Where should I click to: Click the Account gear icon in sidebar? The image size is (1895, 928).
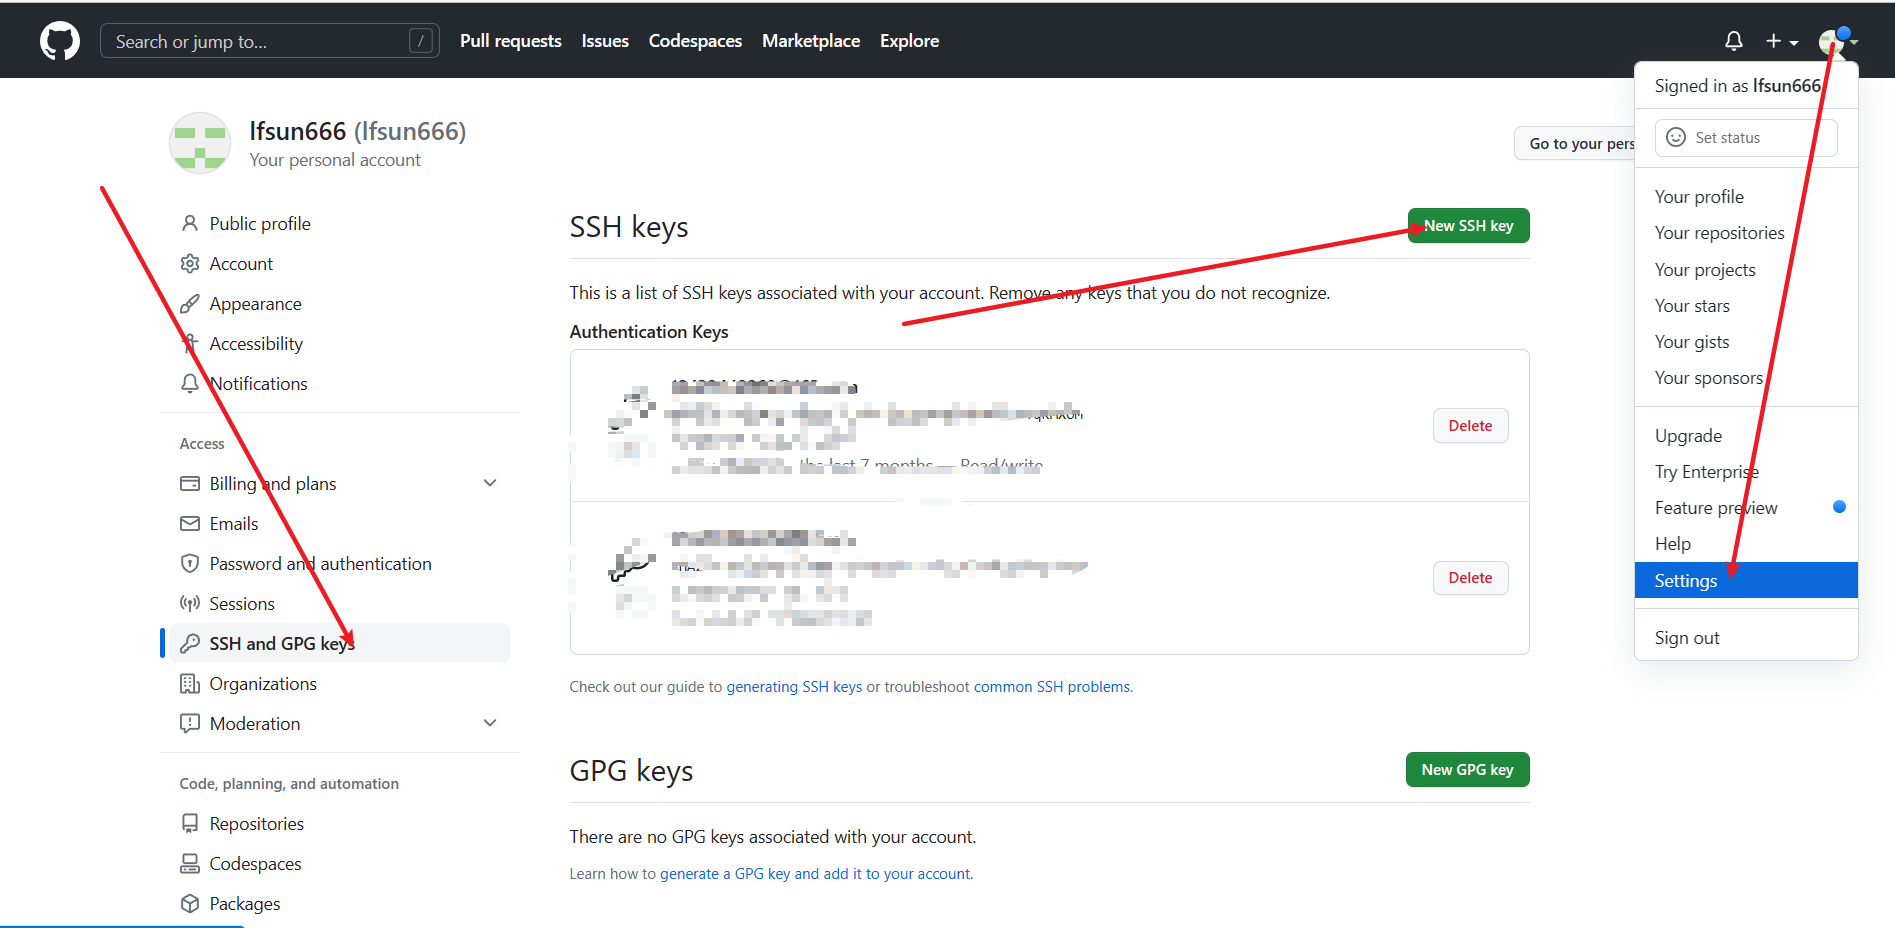tap(190, 263)
